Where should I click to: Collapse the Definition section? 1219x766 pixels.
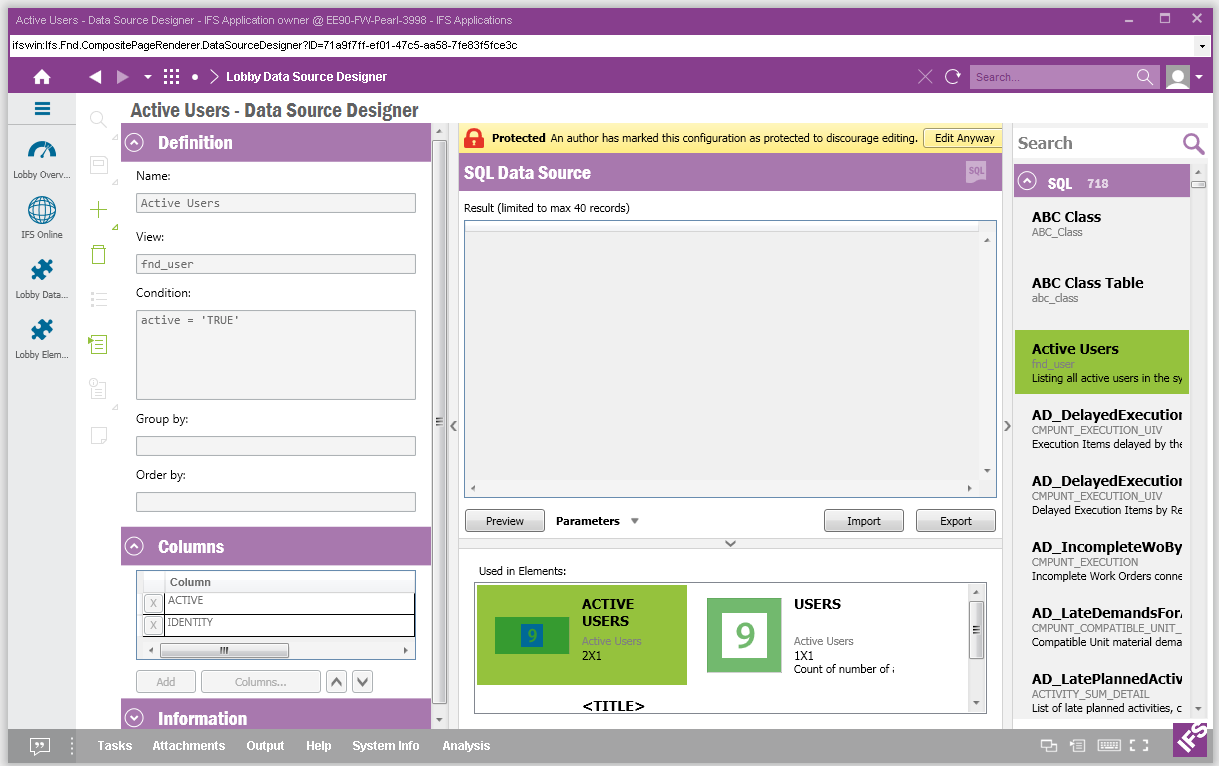[134, 143]
